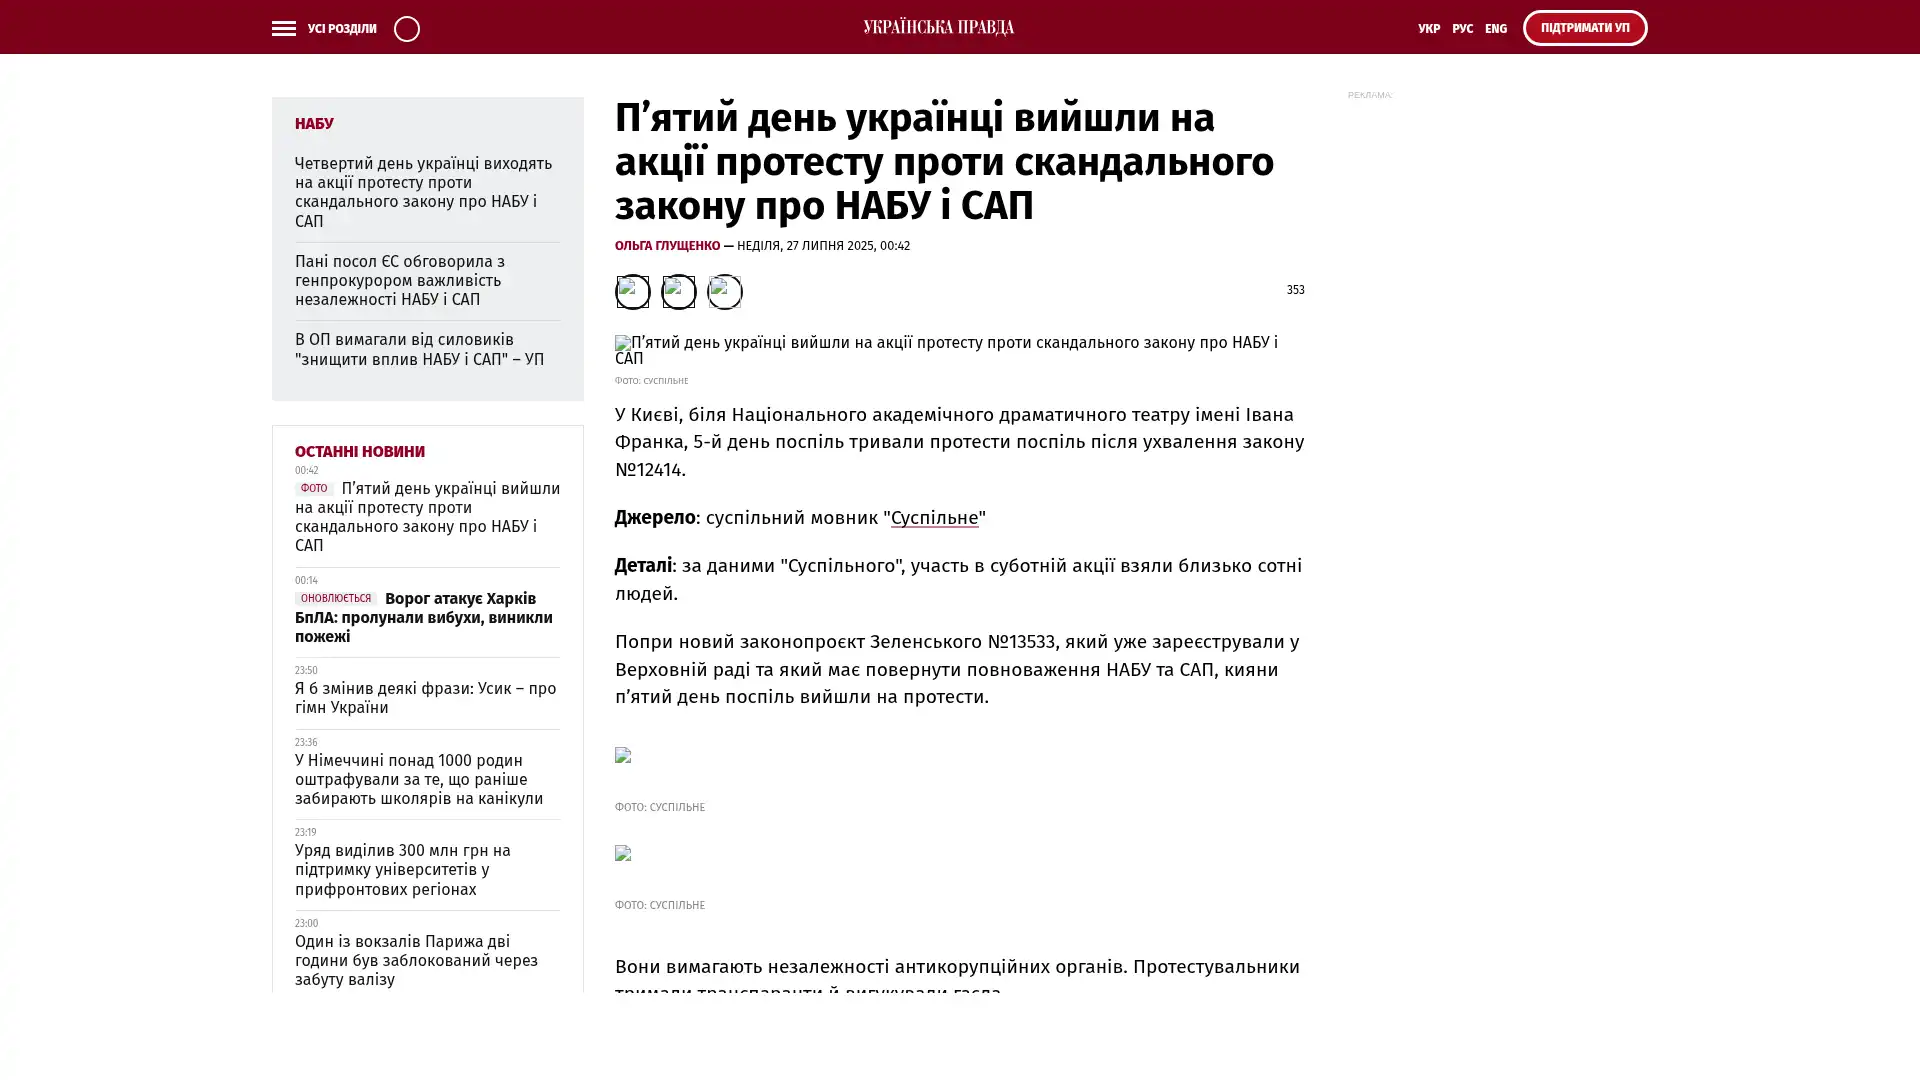The width and height of the screenshot is (1920, 1080).
Task: Open the second broken photo thumbnail
Action: [623, 854]
